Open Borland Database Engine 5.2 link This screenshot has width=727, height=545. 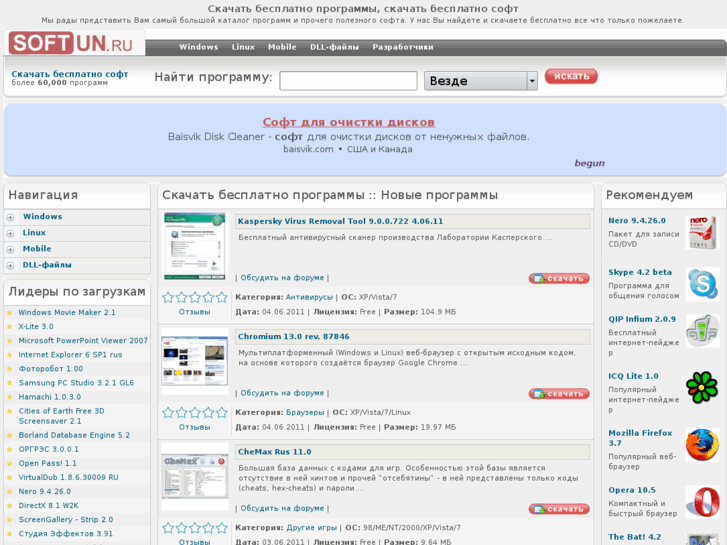click(74, 435)
